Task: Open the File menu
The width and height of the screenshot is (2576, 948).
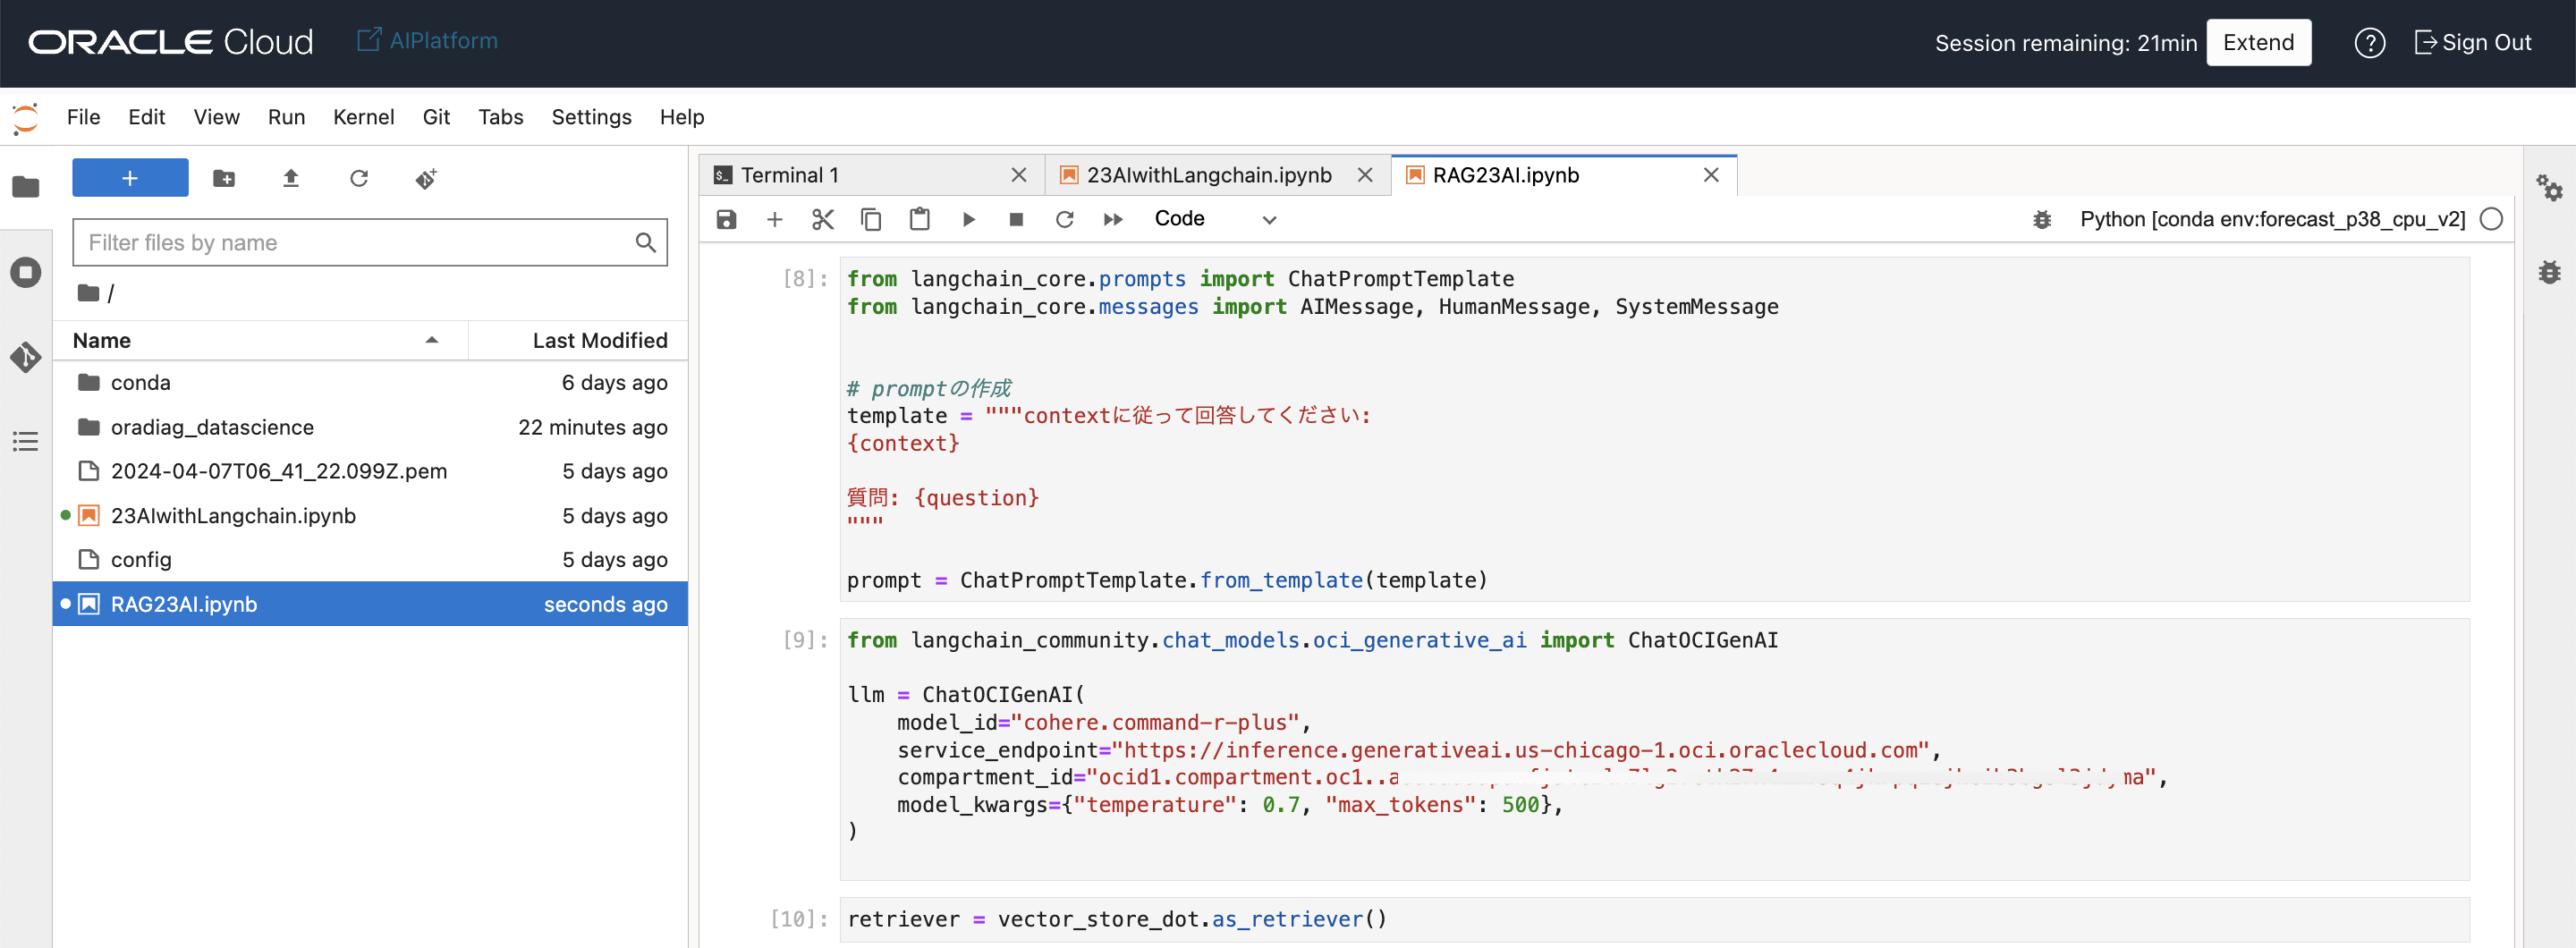Action: [x=84, y=117]
